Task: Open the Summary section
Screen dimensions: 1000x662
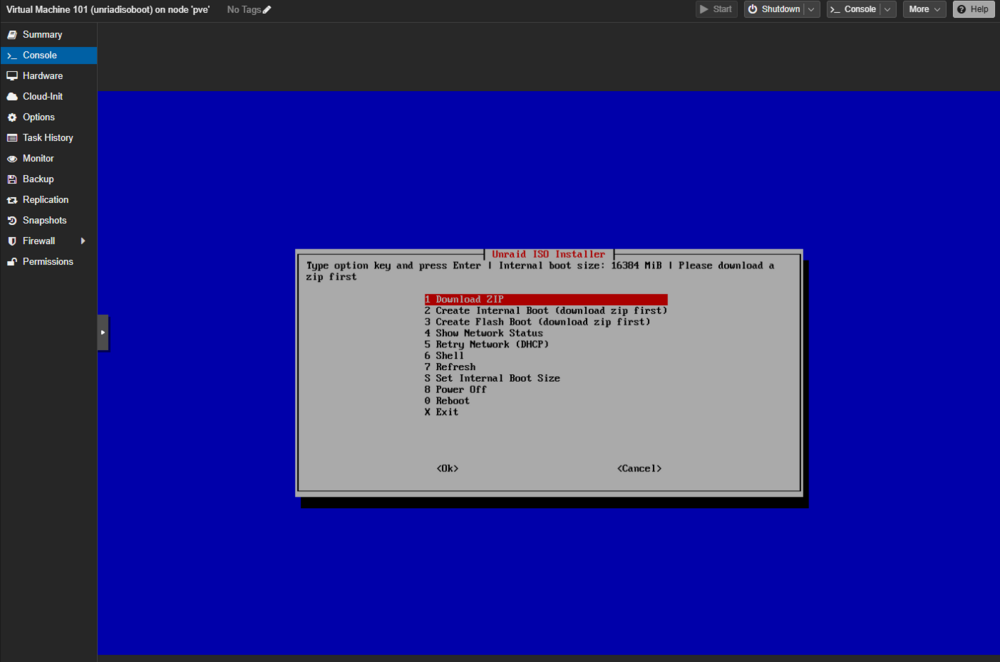Action: coord(49,34)
